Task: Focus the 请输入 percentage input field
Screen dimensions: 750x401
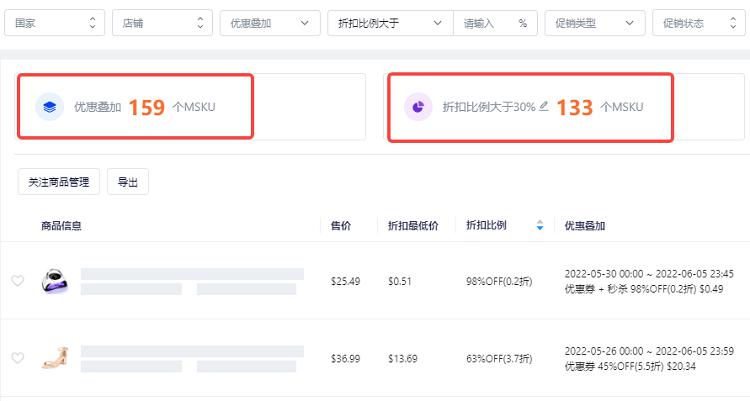Action: point(485,23)
